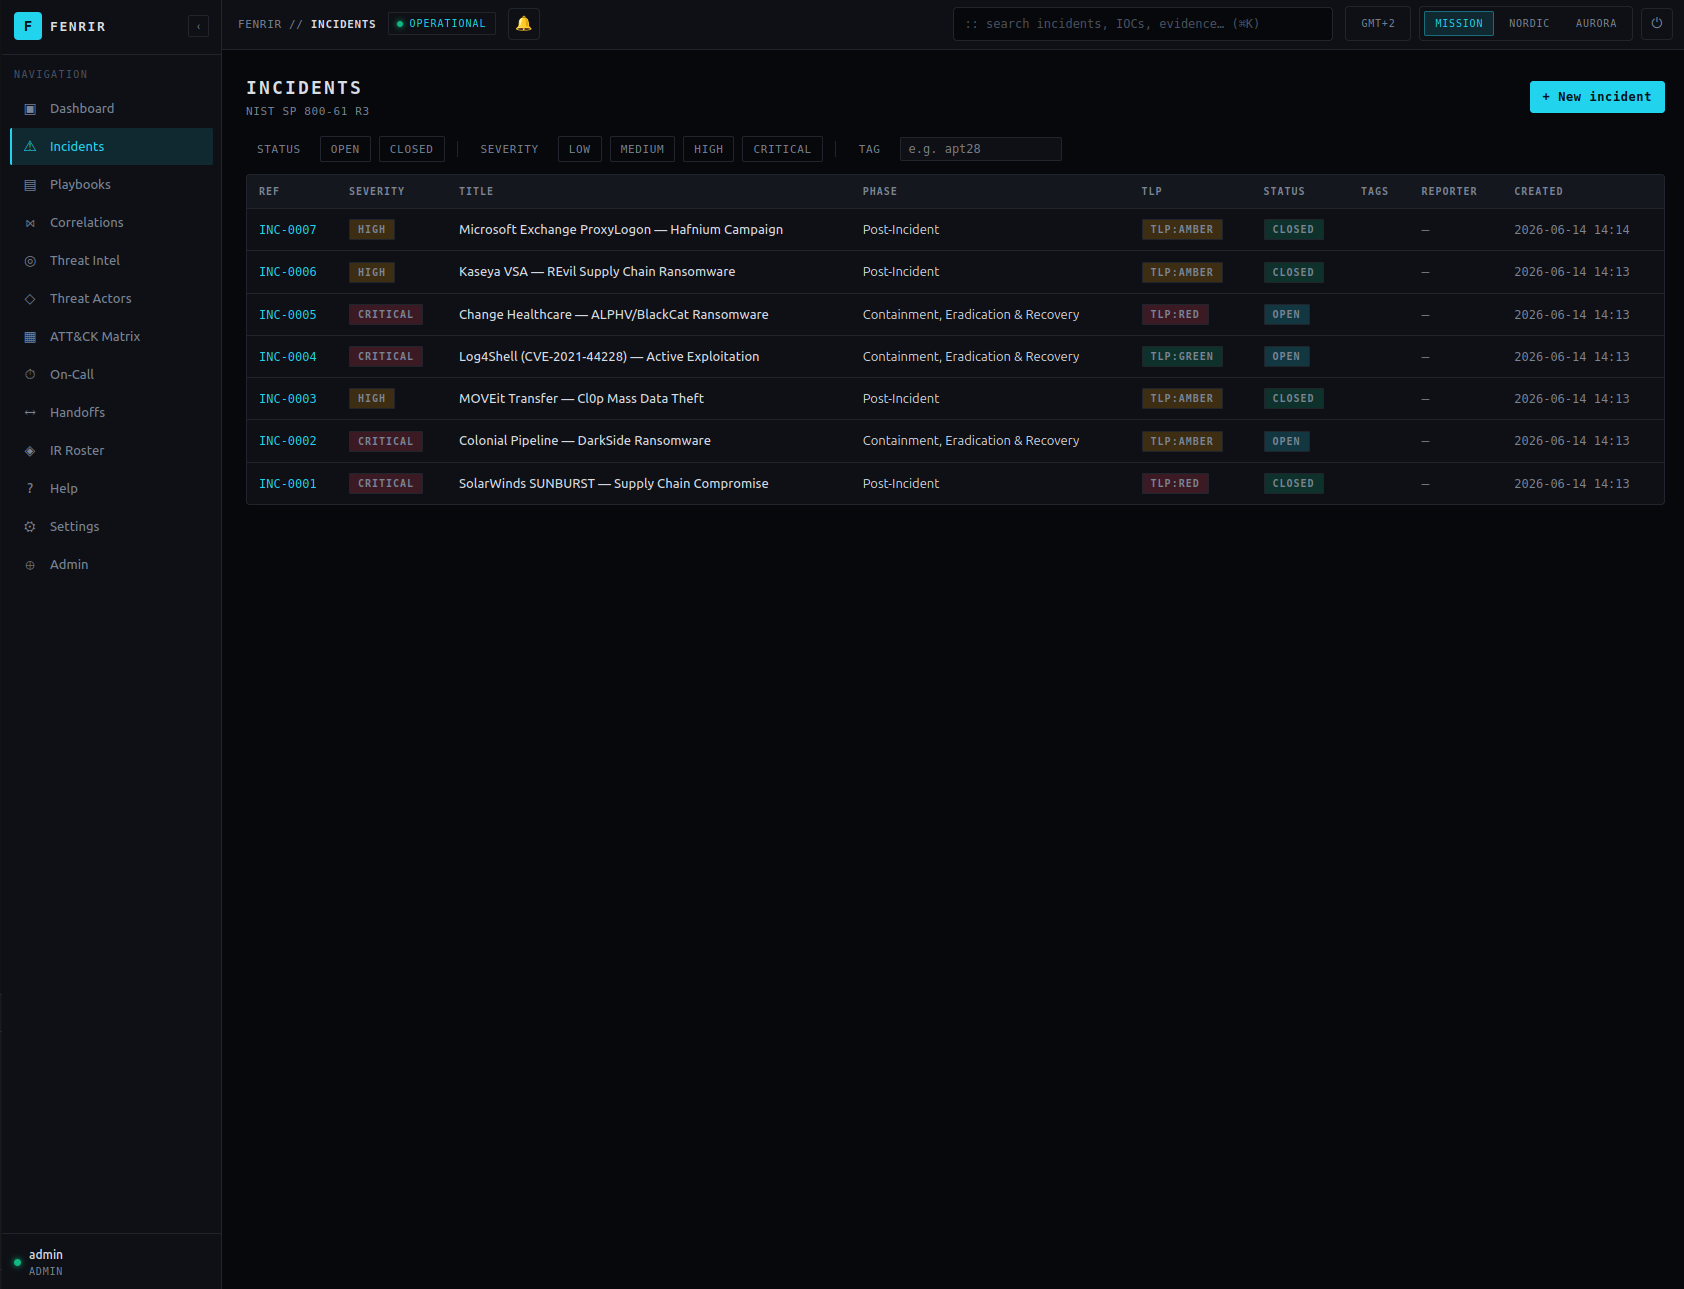The height and width of the screenshot is (1289, 1684).
Task: Click the OPERATIONAL status badge
Action: pyautogui.click(x=442, y=23)
